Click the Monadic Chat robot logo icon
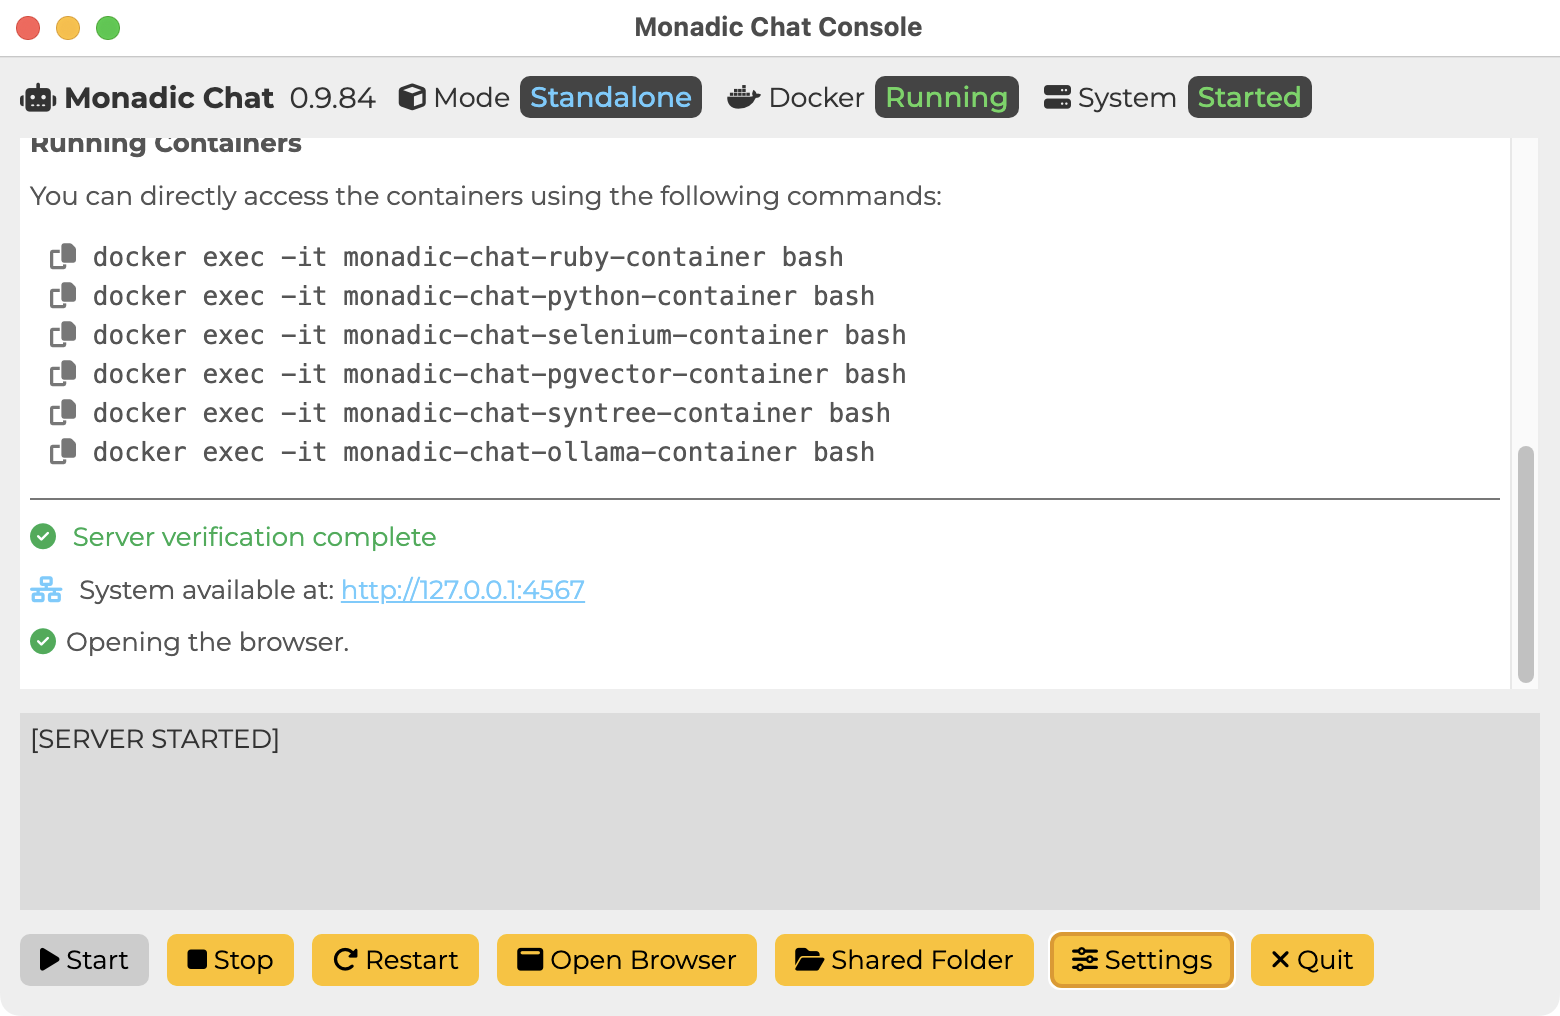This screenshot has height=1016, width=1560. 38,98
